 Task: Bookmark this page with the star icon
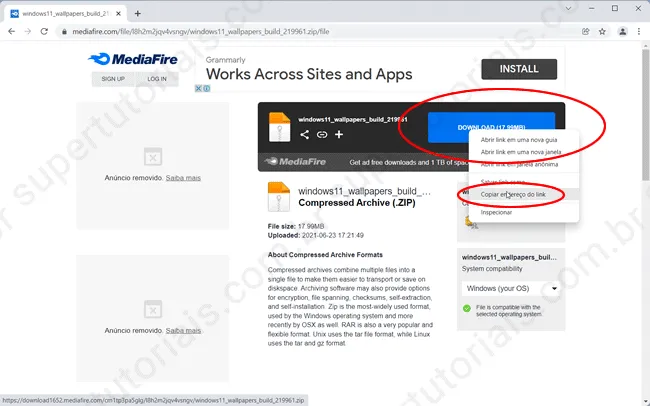click(x=602, y=31)
